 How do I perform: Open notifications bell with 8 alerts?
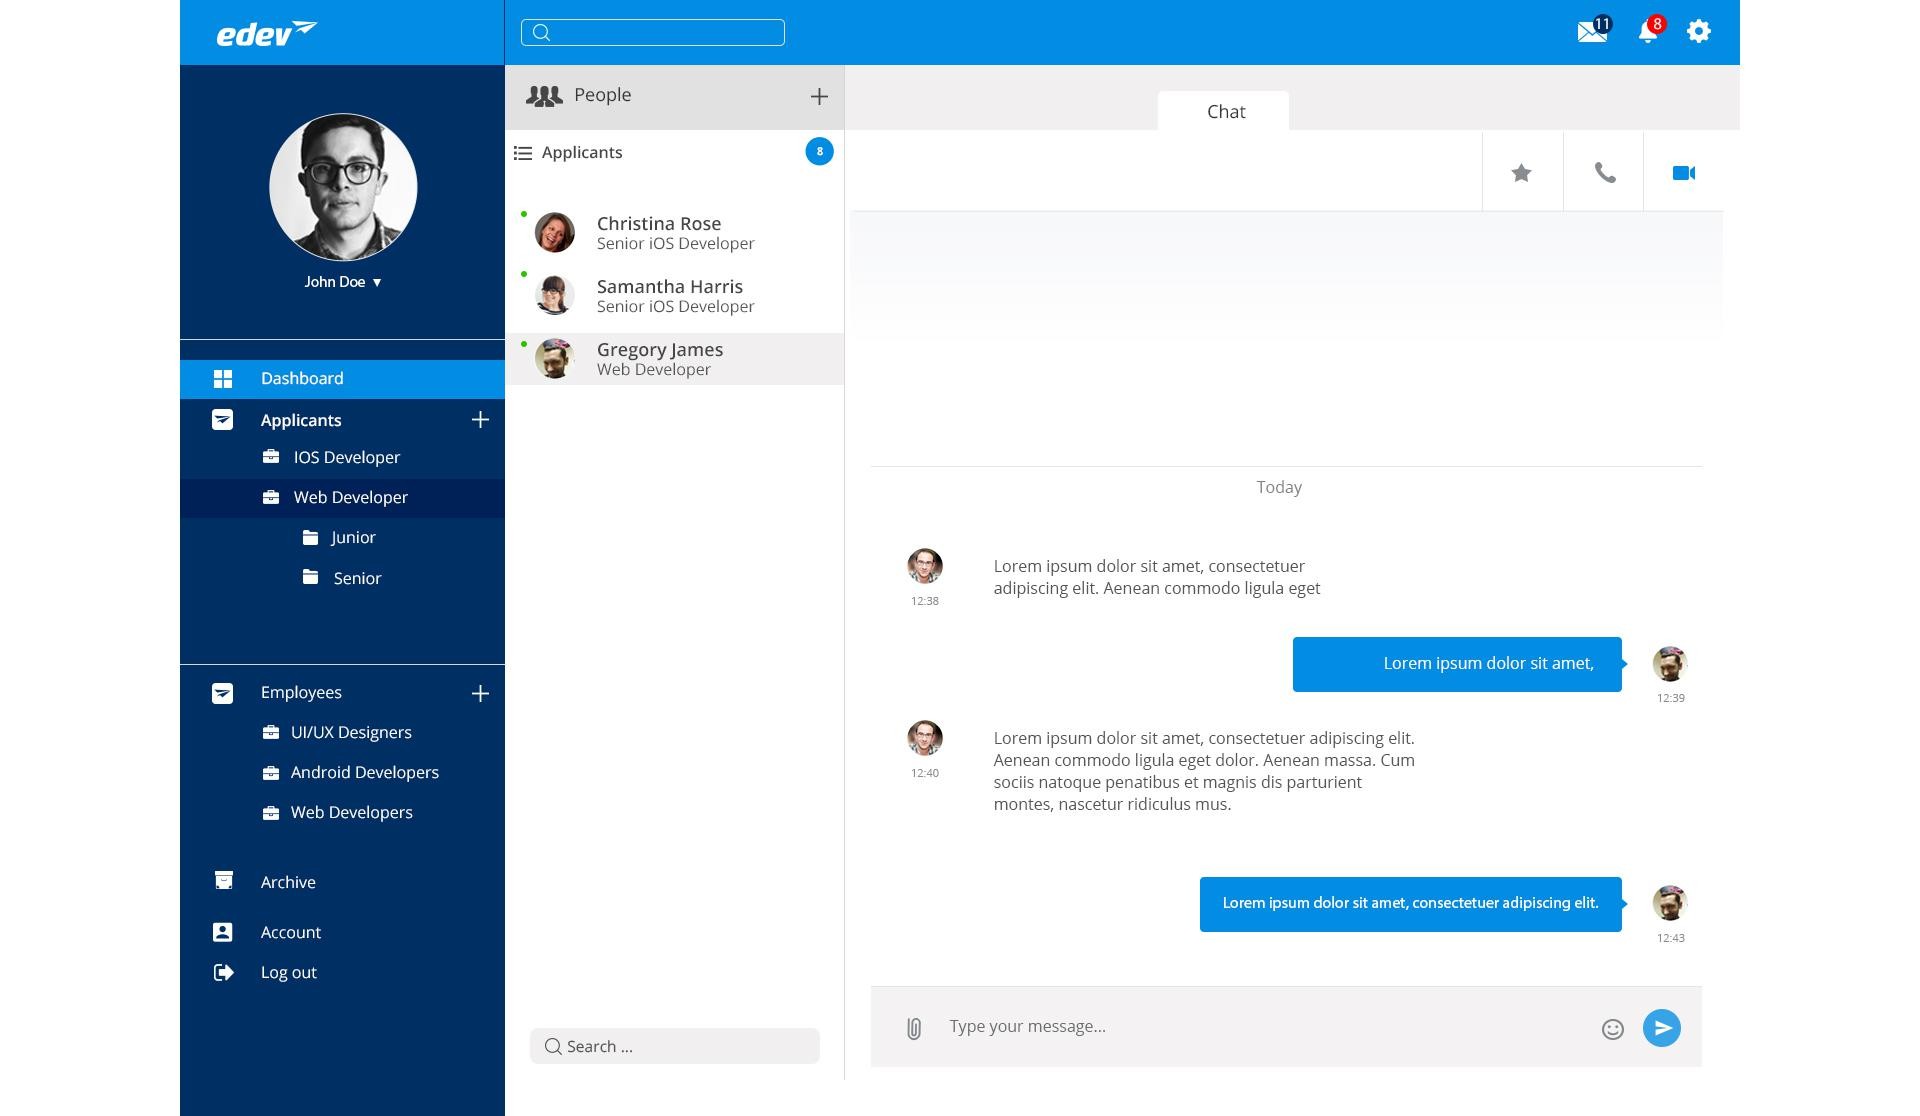pos(1647,32)
